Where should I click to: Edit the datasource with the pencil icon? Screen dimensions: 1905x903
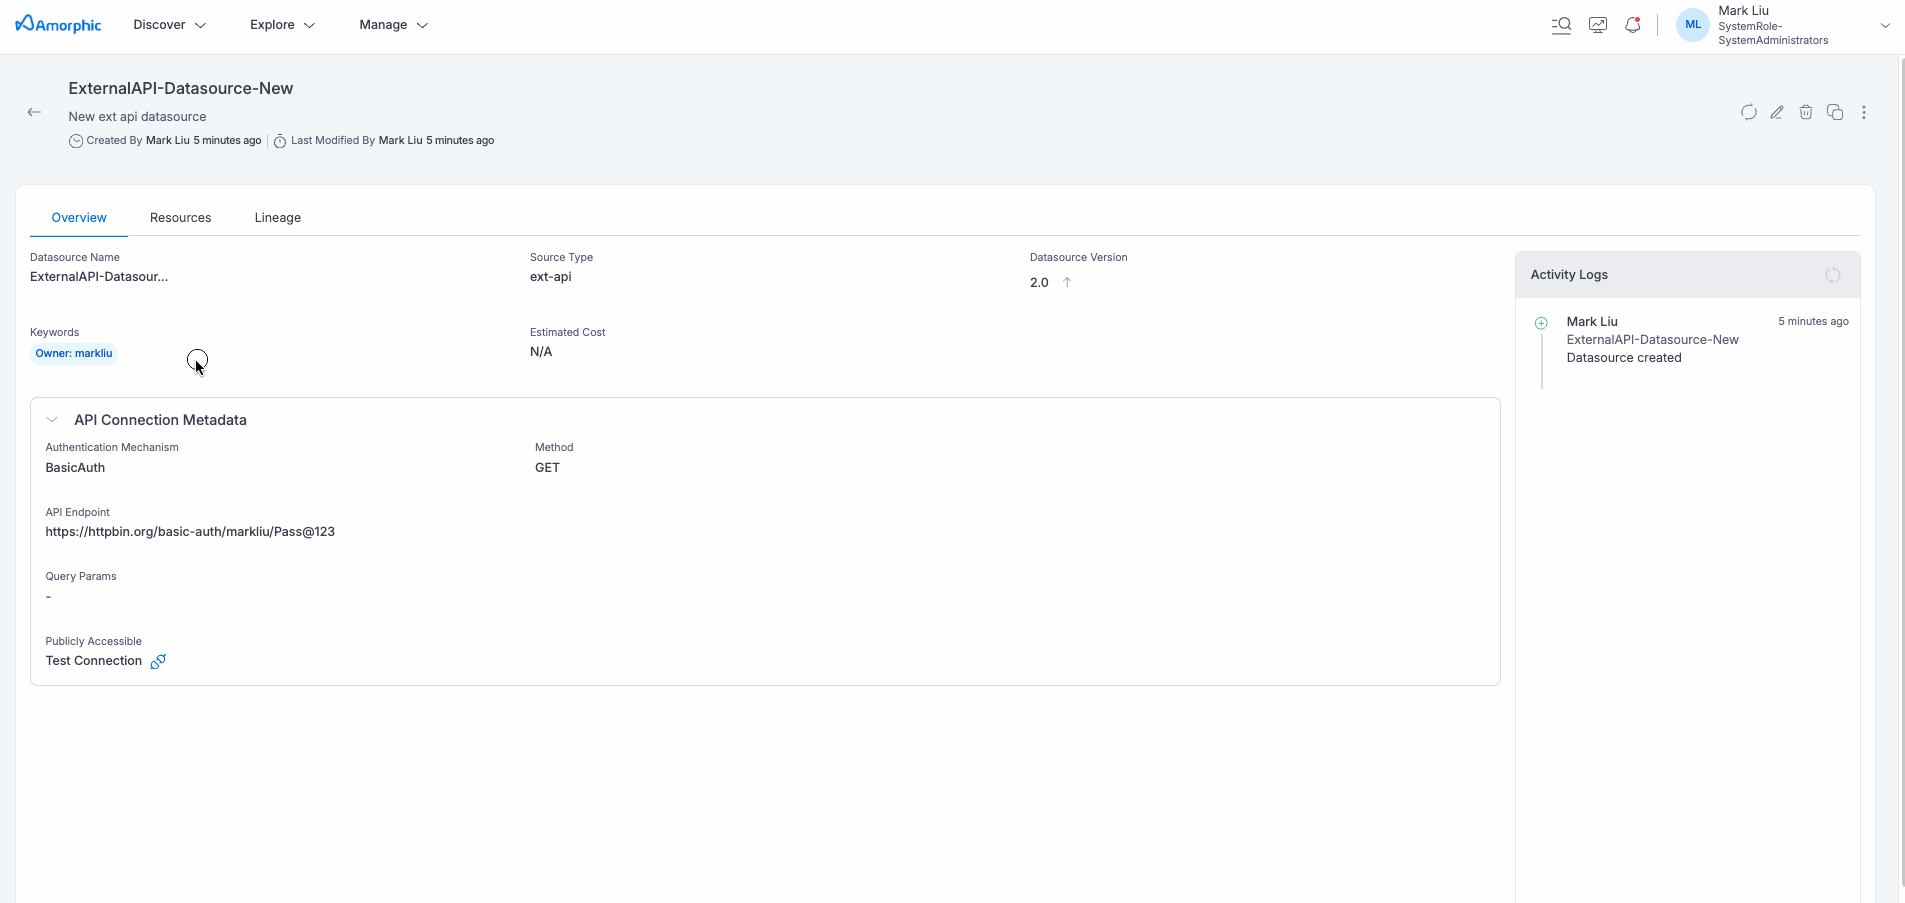pyautogui.click(x=1777, y=112)
